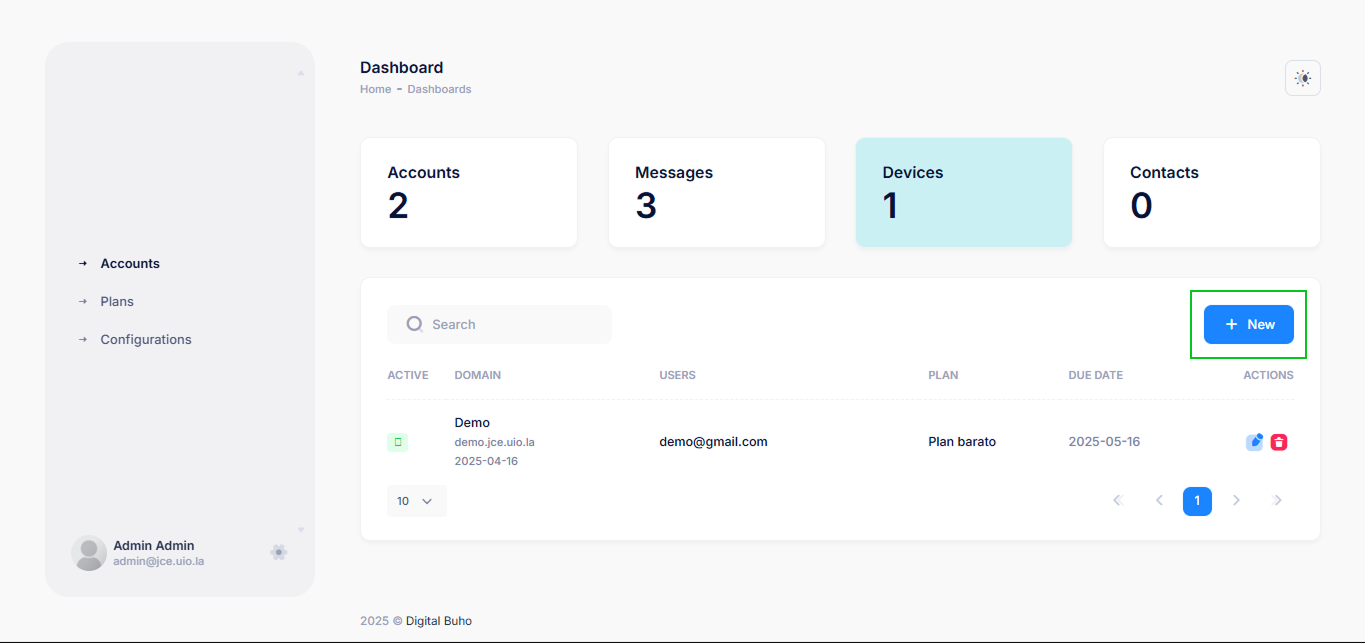Click the Admin Admin avatar picture
The image size is (1365, 643).
[x=89, y=553]
